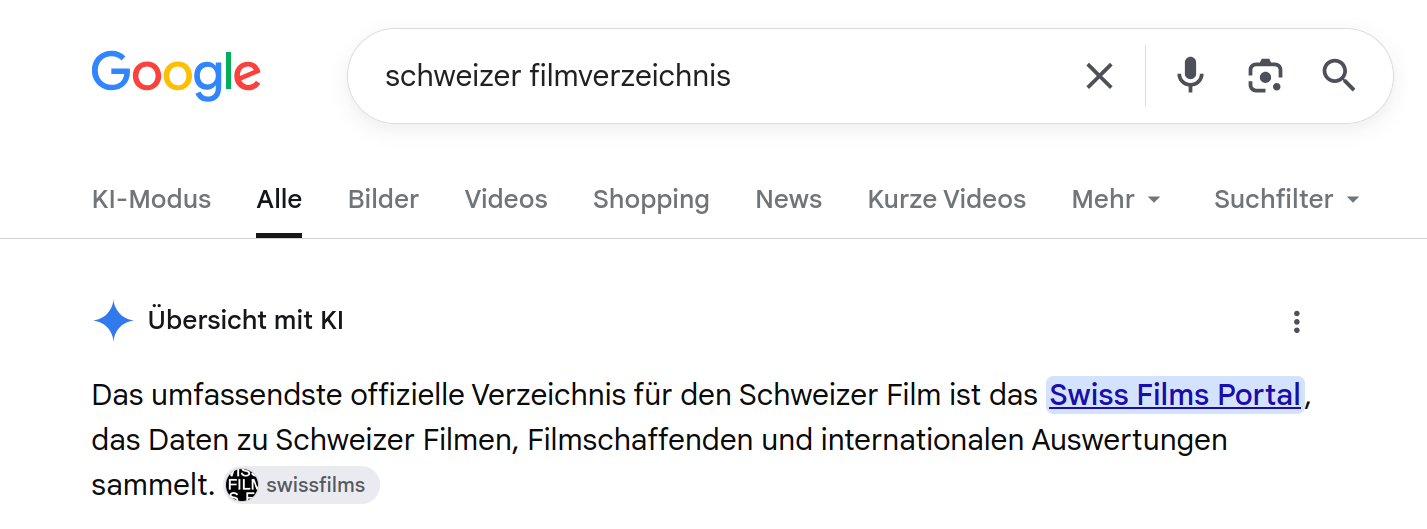Open the Swiss Films Portal link
Screen dimensions: 1427x529
click(1175, 395)
